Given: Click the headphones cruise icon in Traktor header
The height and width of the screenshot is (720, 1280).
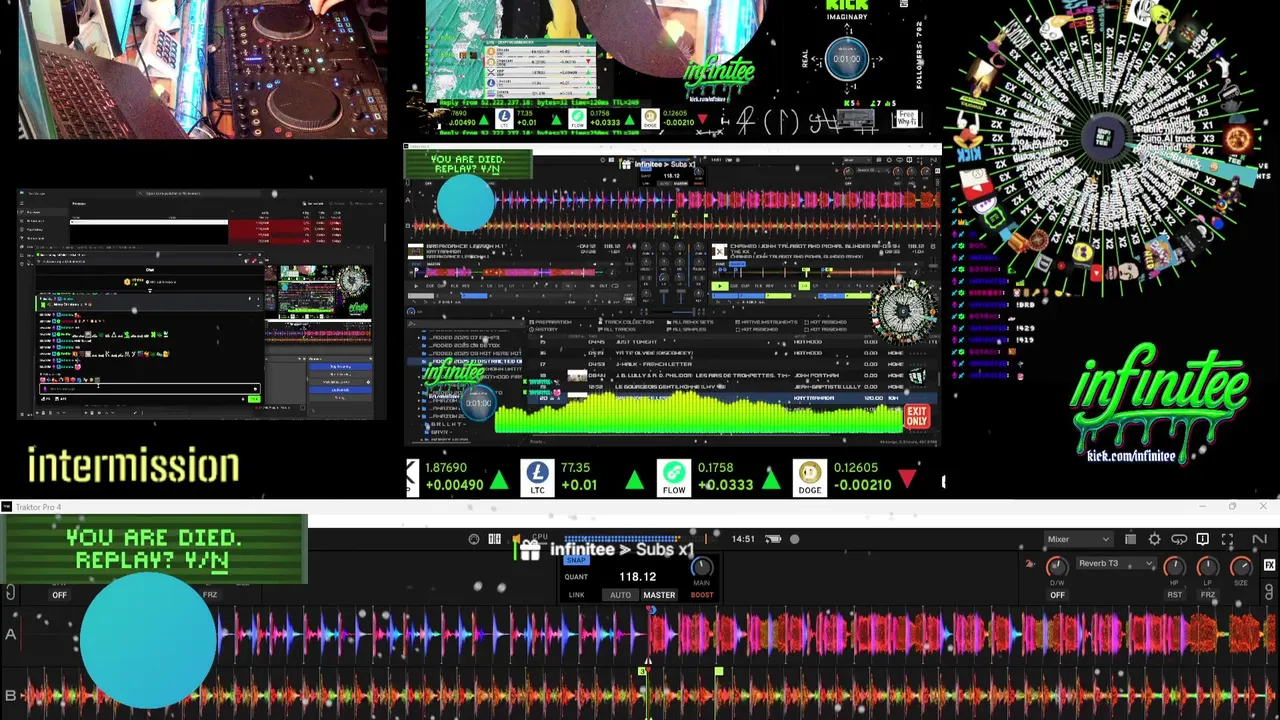Looking at the screenshot, I should click(1179, 539).
